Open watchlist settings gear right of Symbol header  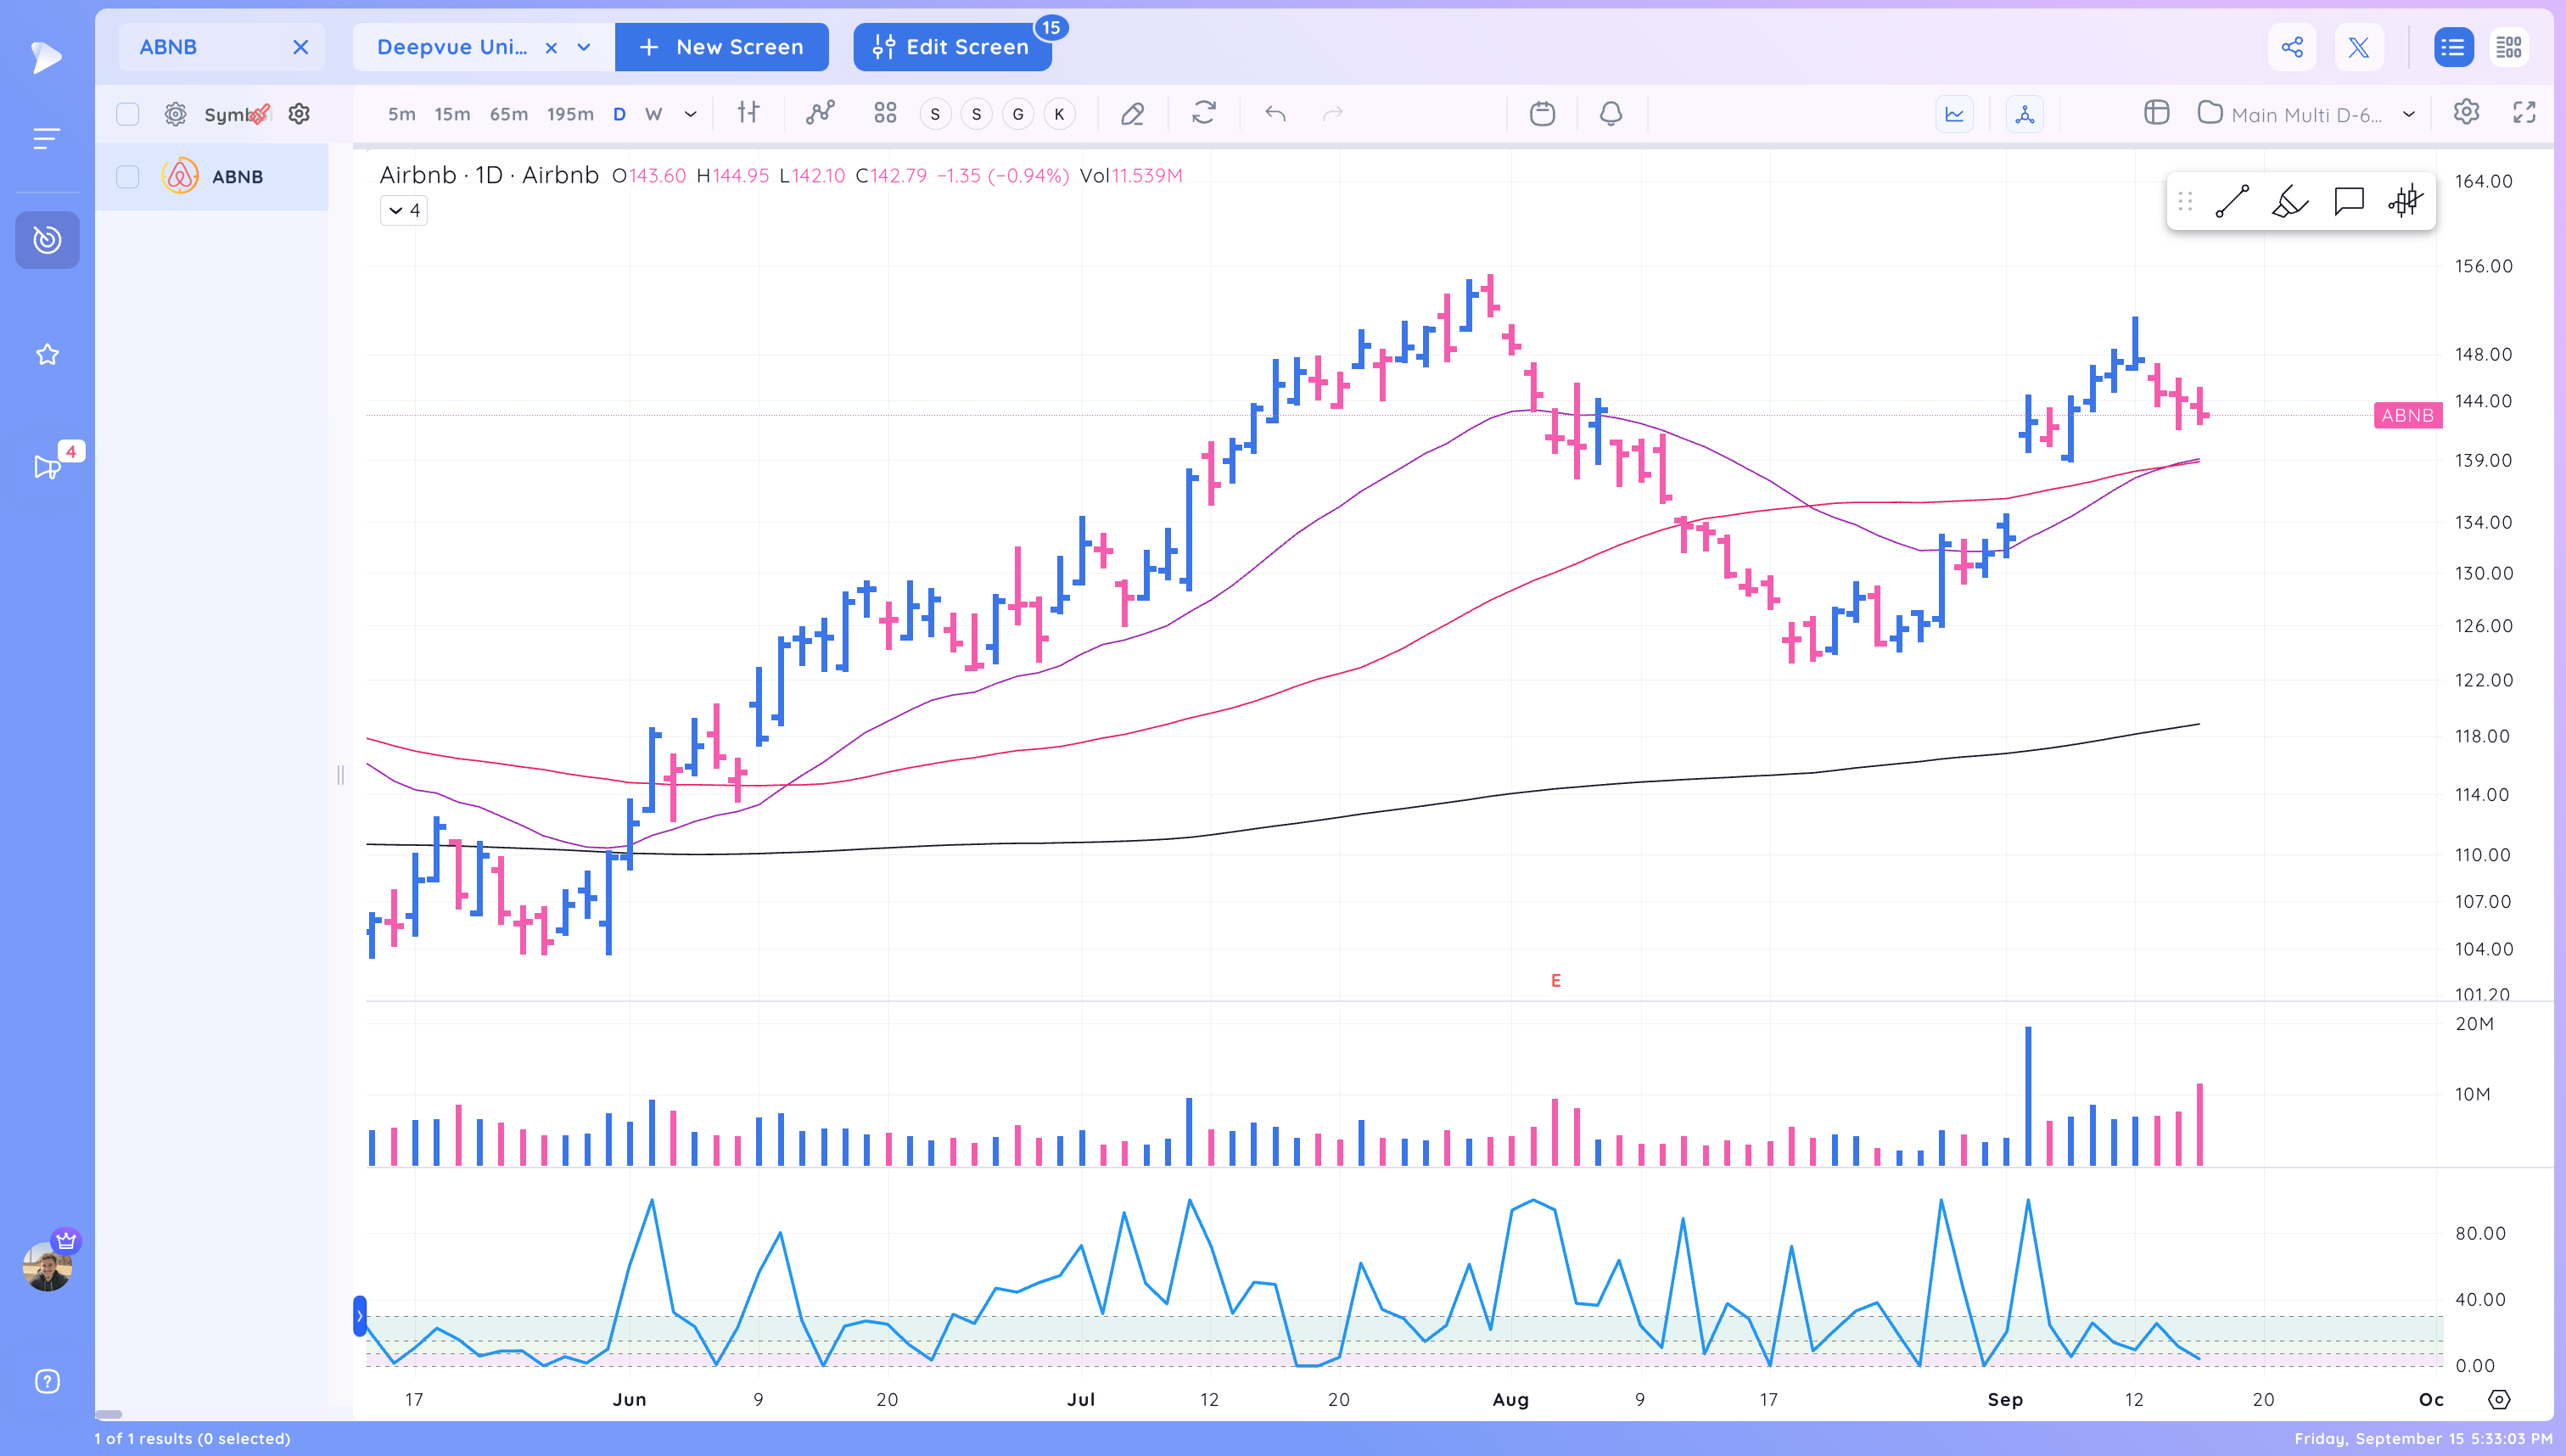tap(298, 114)
